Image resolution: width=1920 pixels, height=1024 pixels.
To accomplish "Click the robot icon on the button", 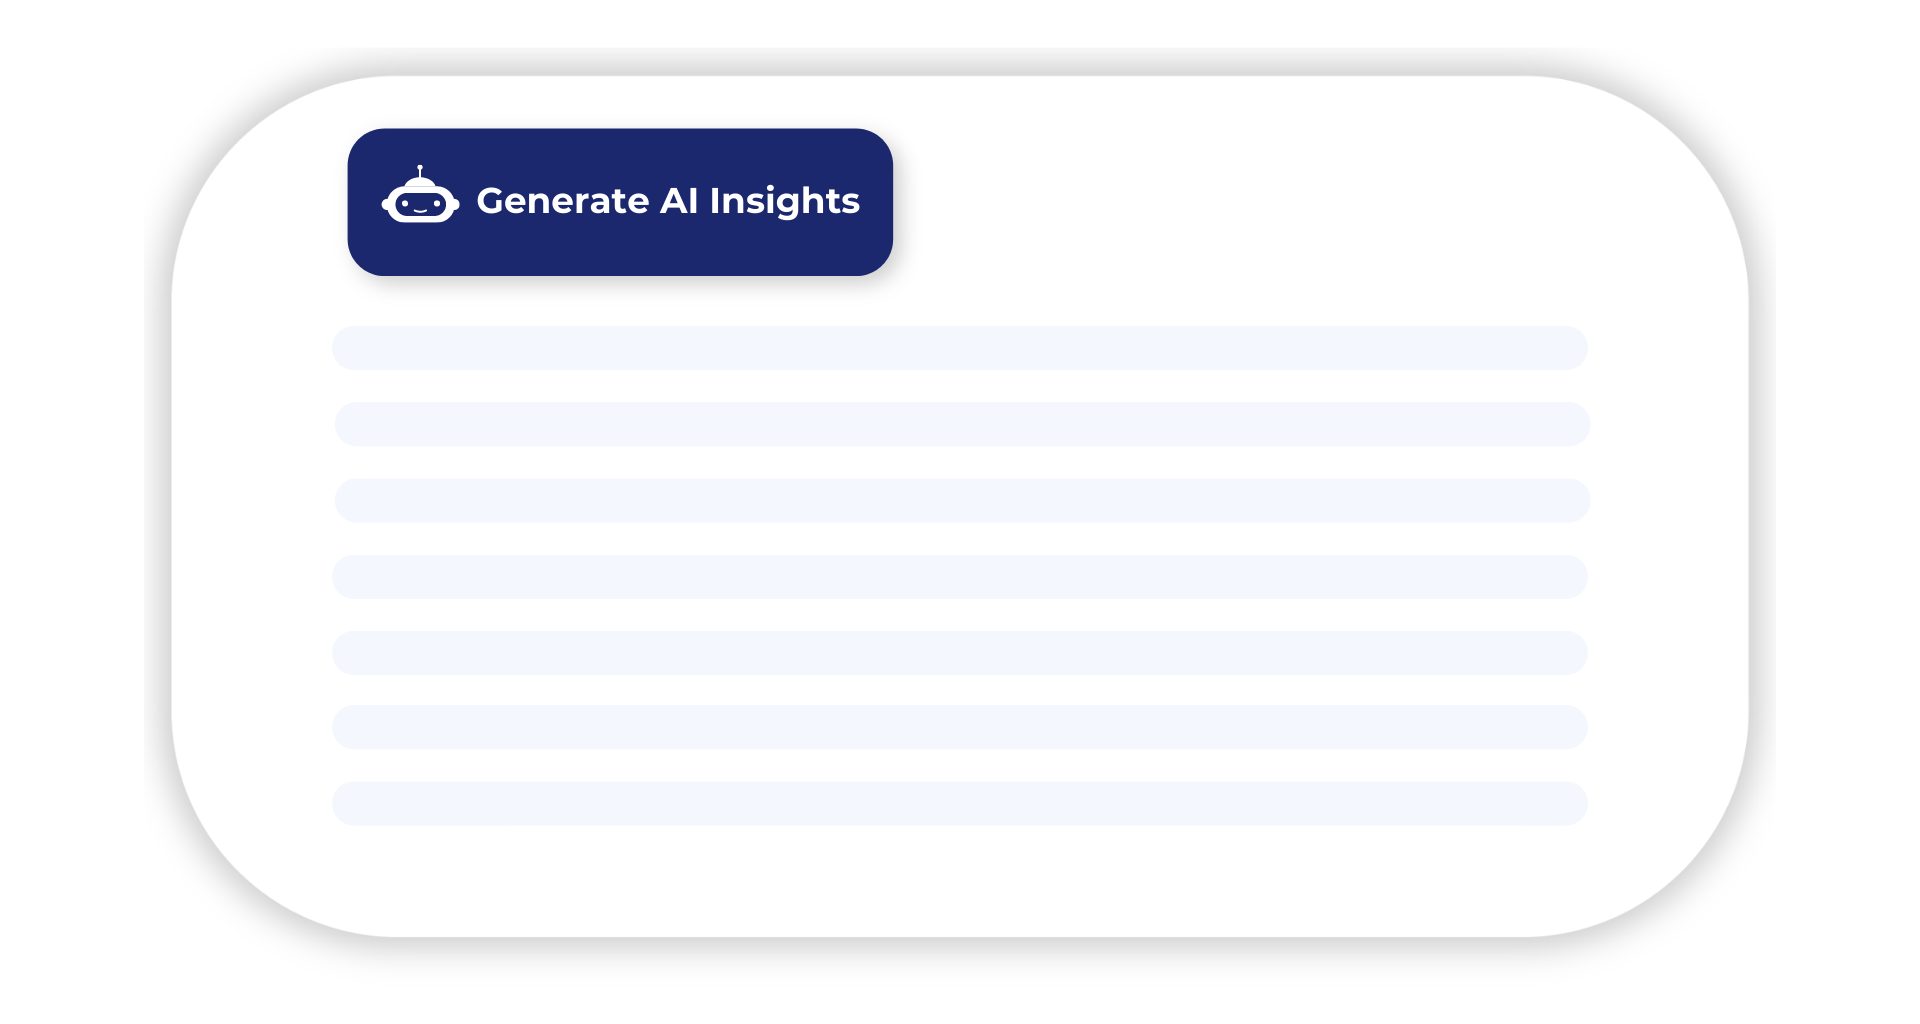I will click(x=420, y=194).
